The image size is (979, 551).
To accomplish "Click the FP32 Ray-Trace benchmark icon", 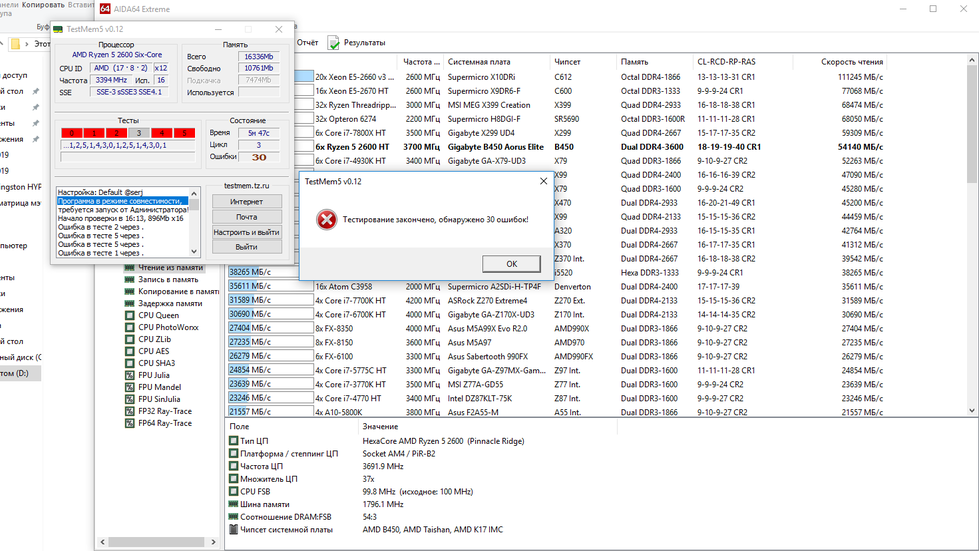I will (x=129, y=411).
